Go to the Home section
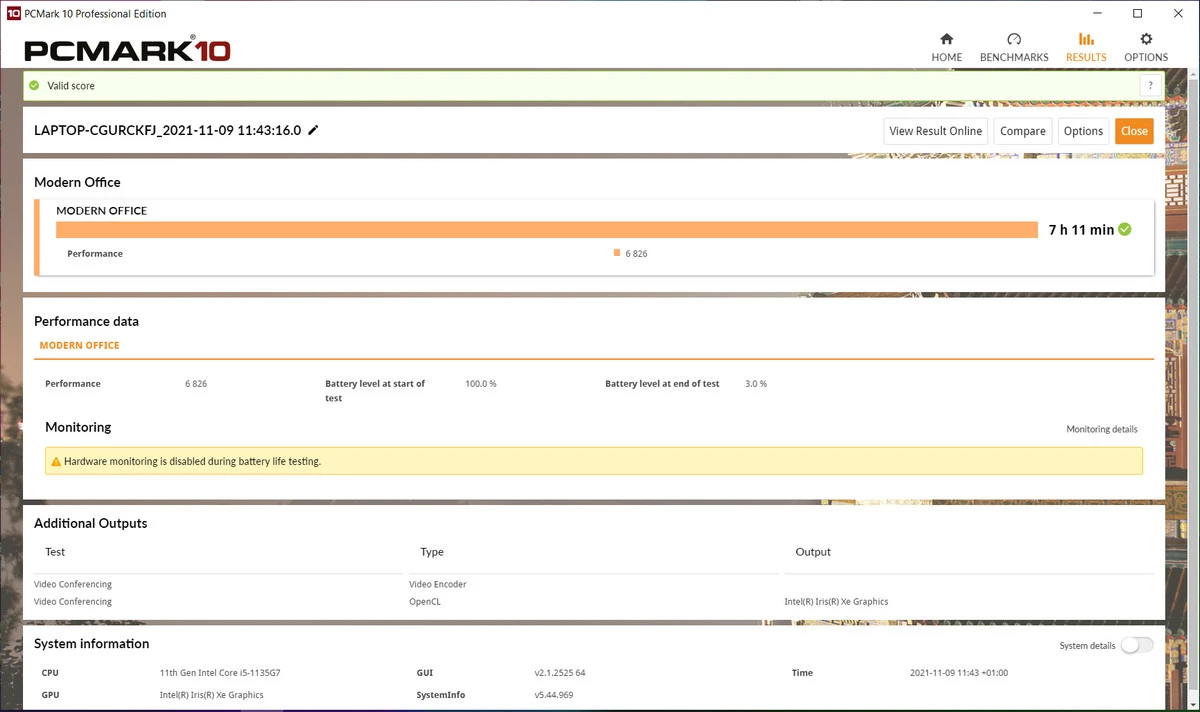 [946, 47]
